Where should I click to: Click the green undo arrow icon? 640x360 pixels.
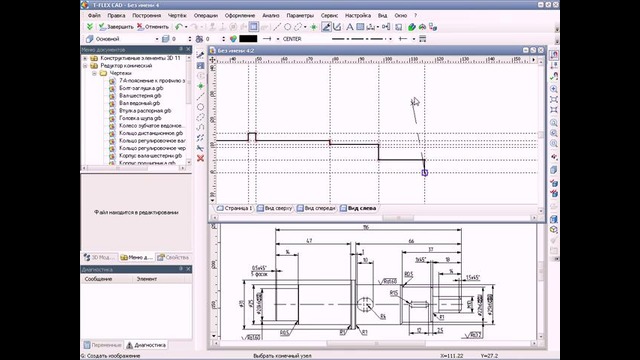(x=178, y=27)
